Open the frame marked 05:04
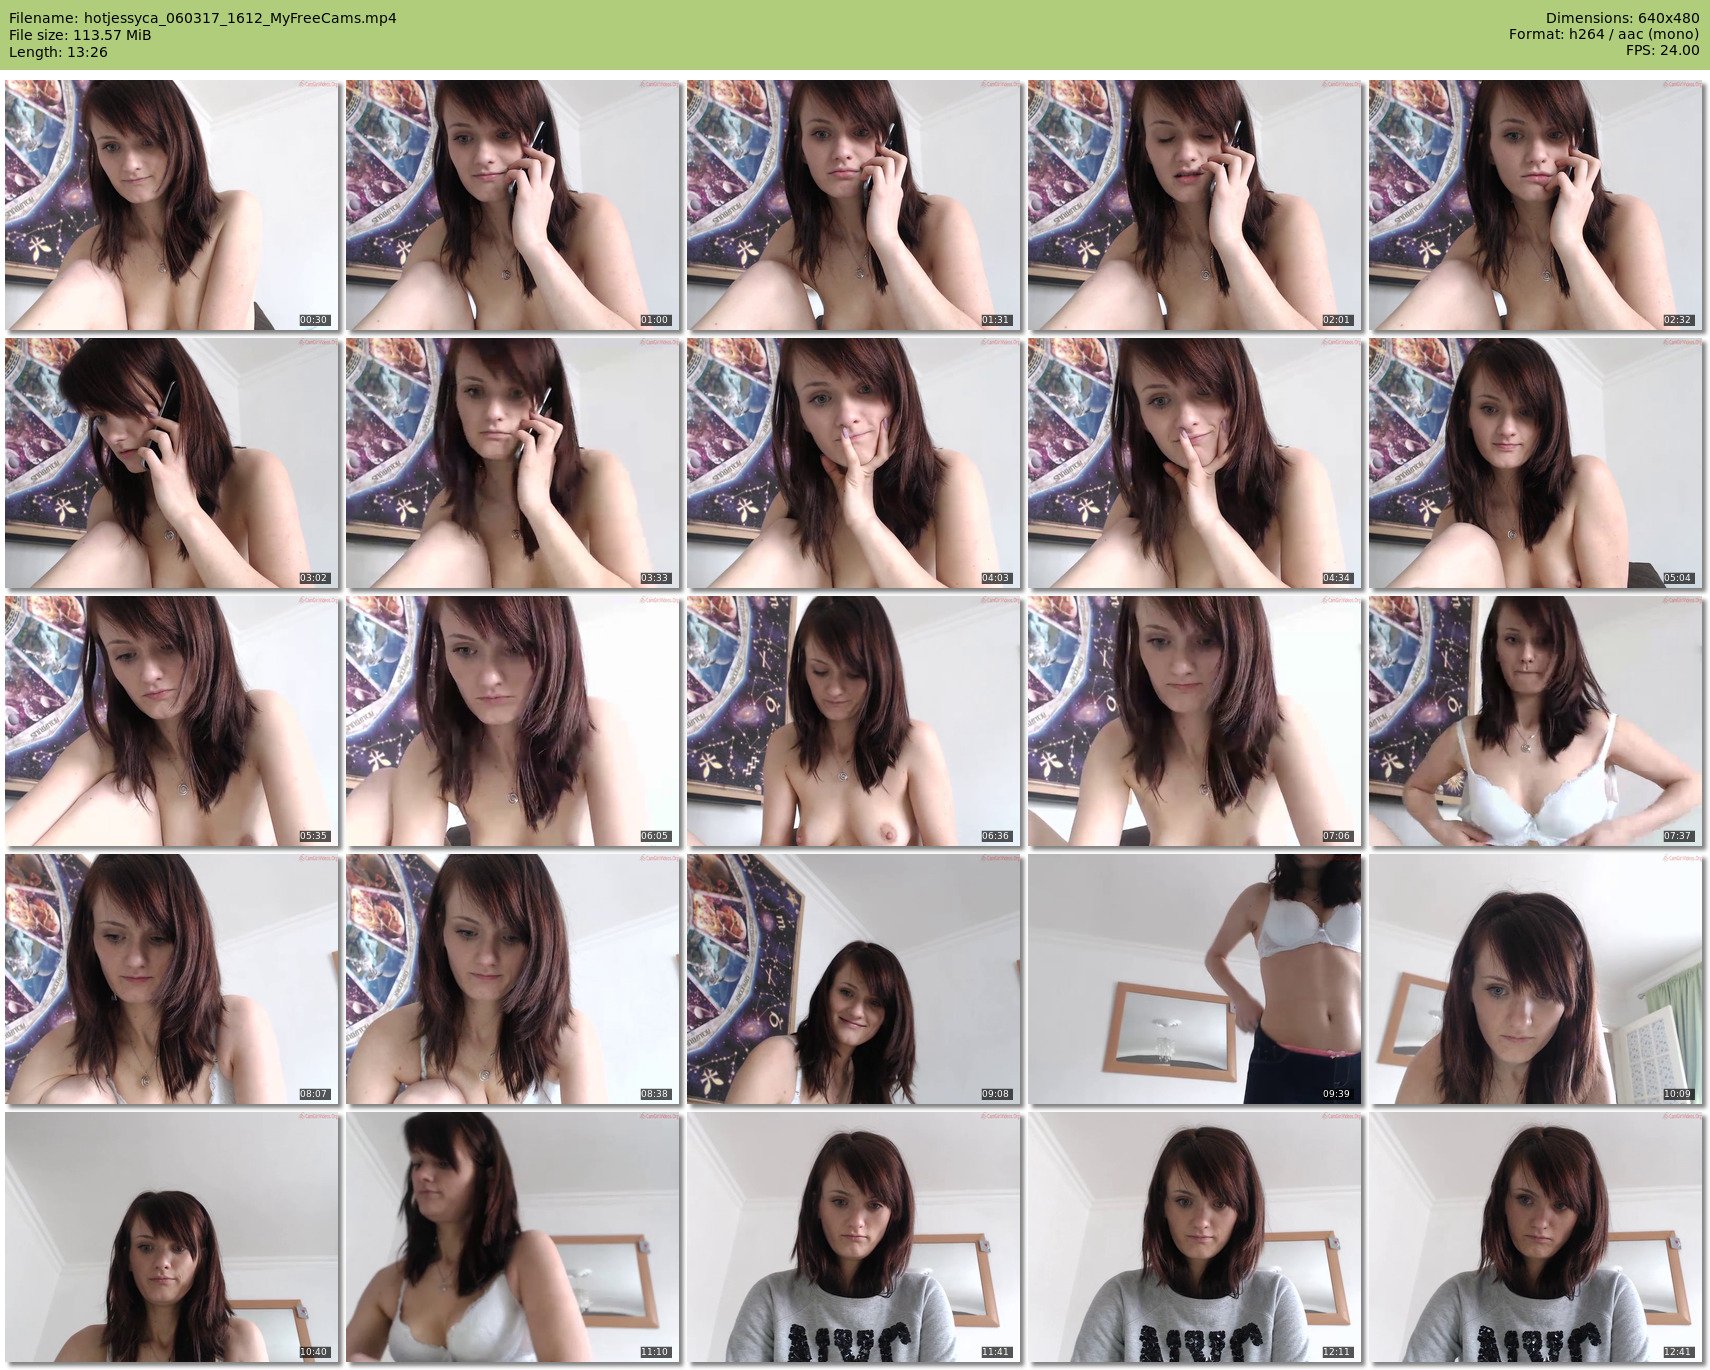1710x1370 pixels. (x=1535, y=463)
